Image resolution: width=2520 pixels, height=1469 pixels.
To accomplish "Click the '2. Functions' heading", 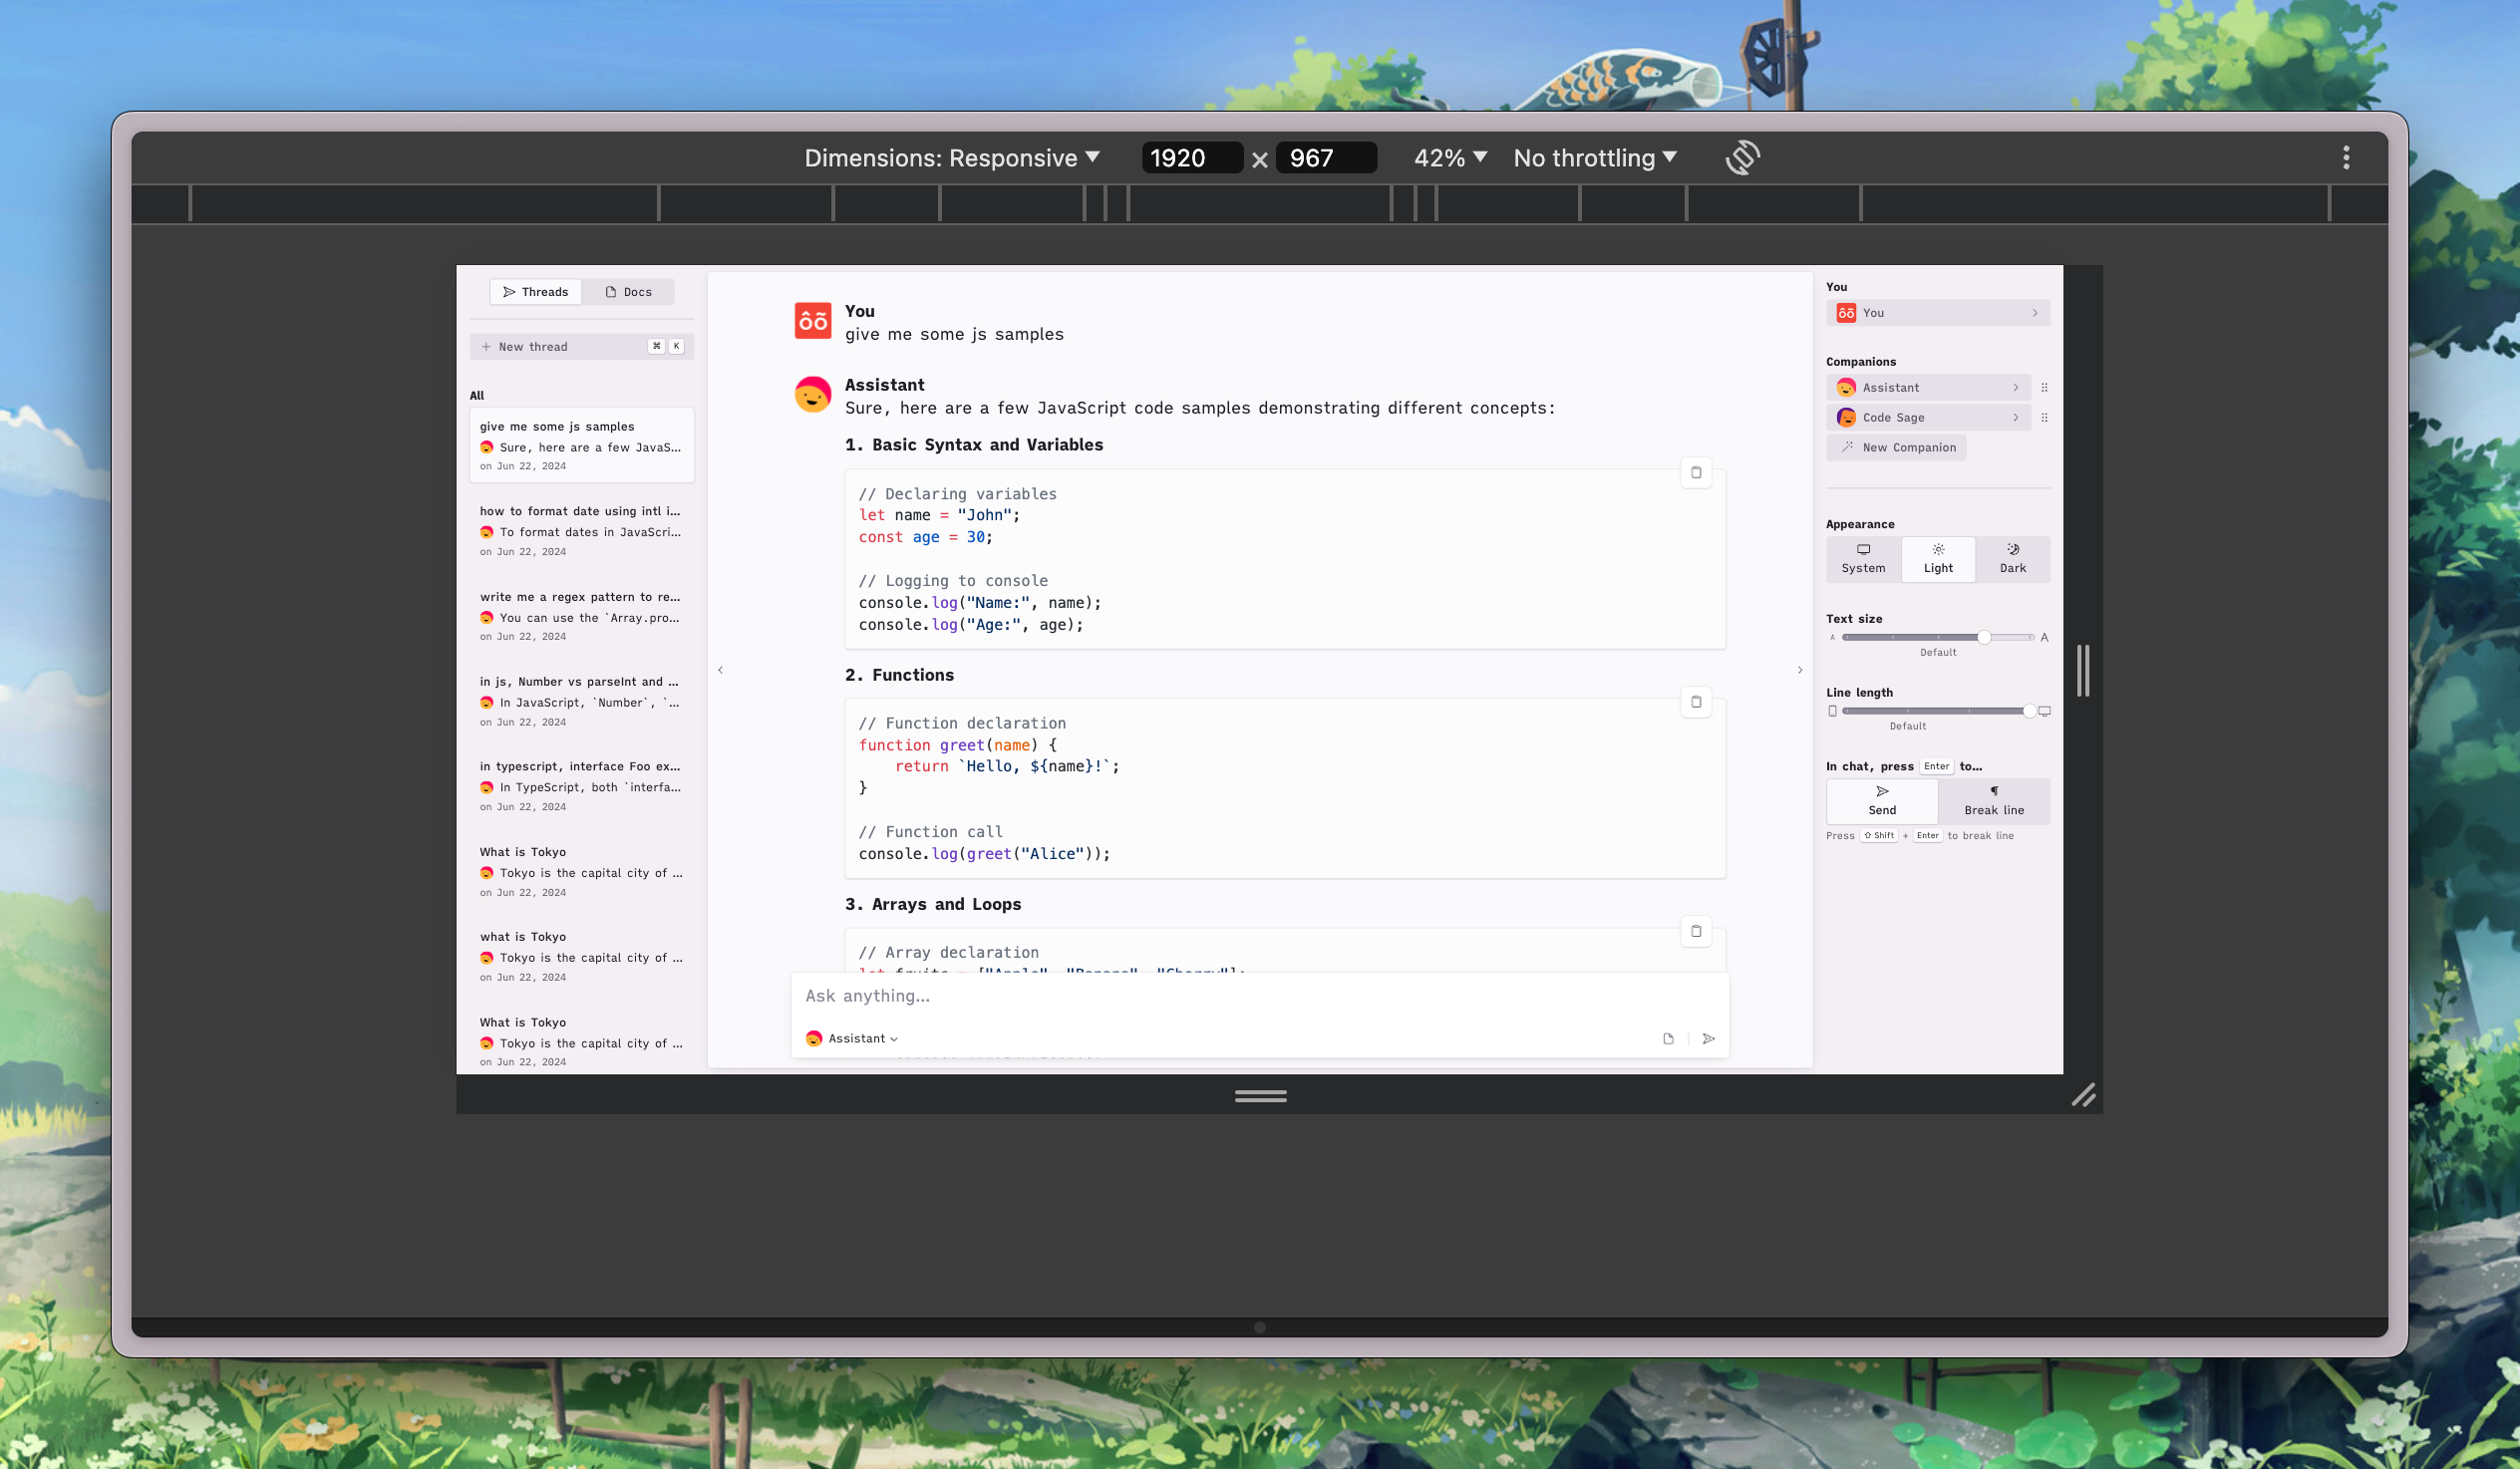I will click(x=899, y=675).
